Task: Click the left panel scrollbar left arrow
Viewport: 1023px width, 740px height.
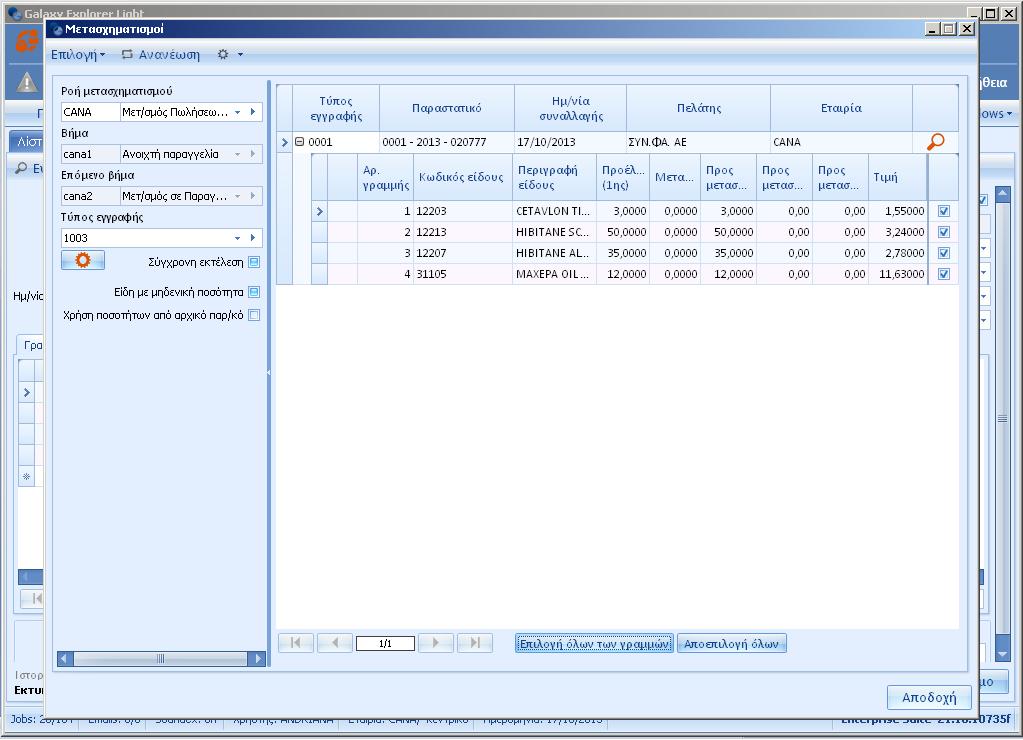Action: [x=65, y=658]
